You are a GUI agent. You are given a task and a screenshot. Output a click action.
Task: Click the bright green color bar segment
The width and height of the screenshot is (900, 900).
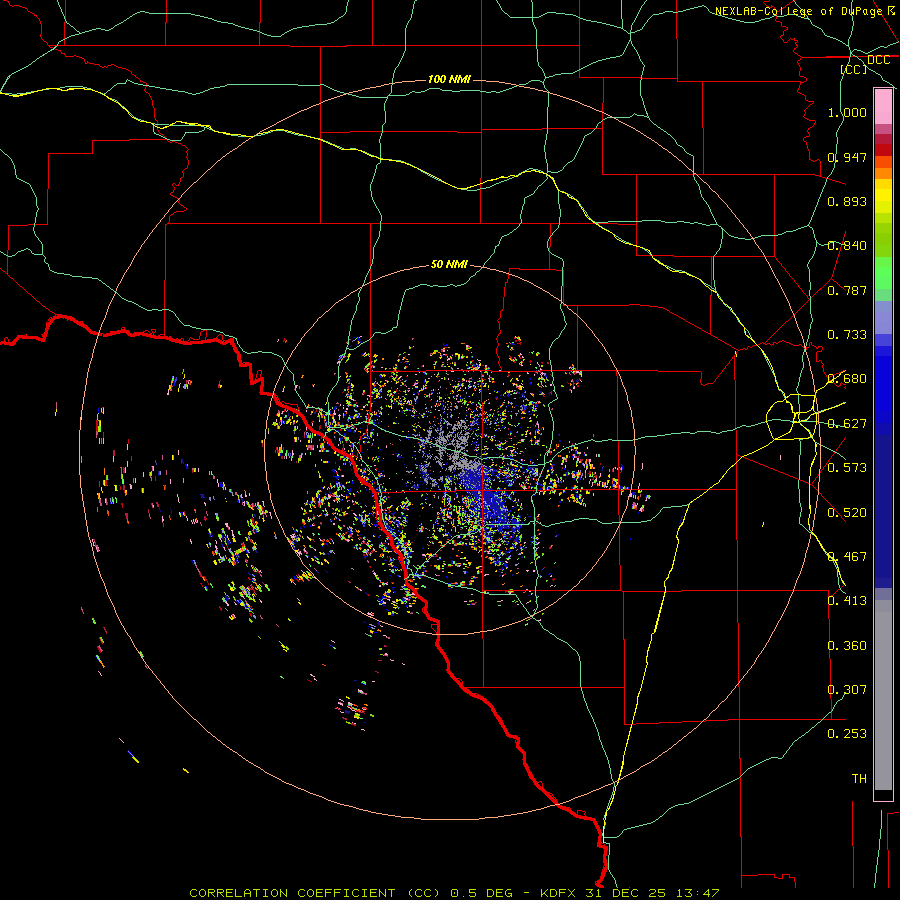[883, 273]
